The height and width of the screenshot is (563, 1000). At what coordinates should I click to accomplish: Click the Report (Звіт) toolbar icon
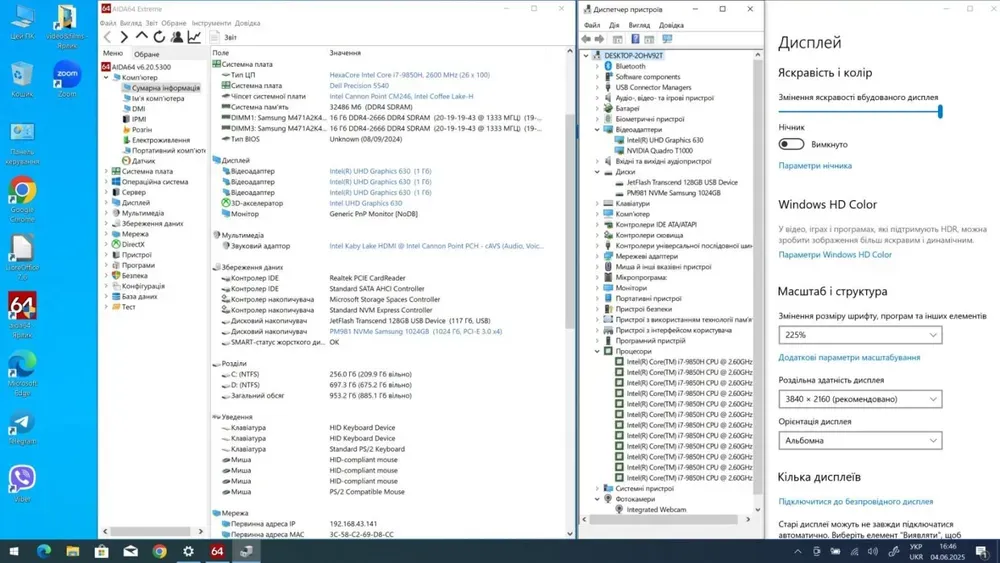[x=217, y=37]
